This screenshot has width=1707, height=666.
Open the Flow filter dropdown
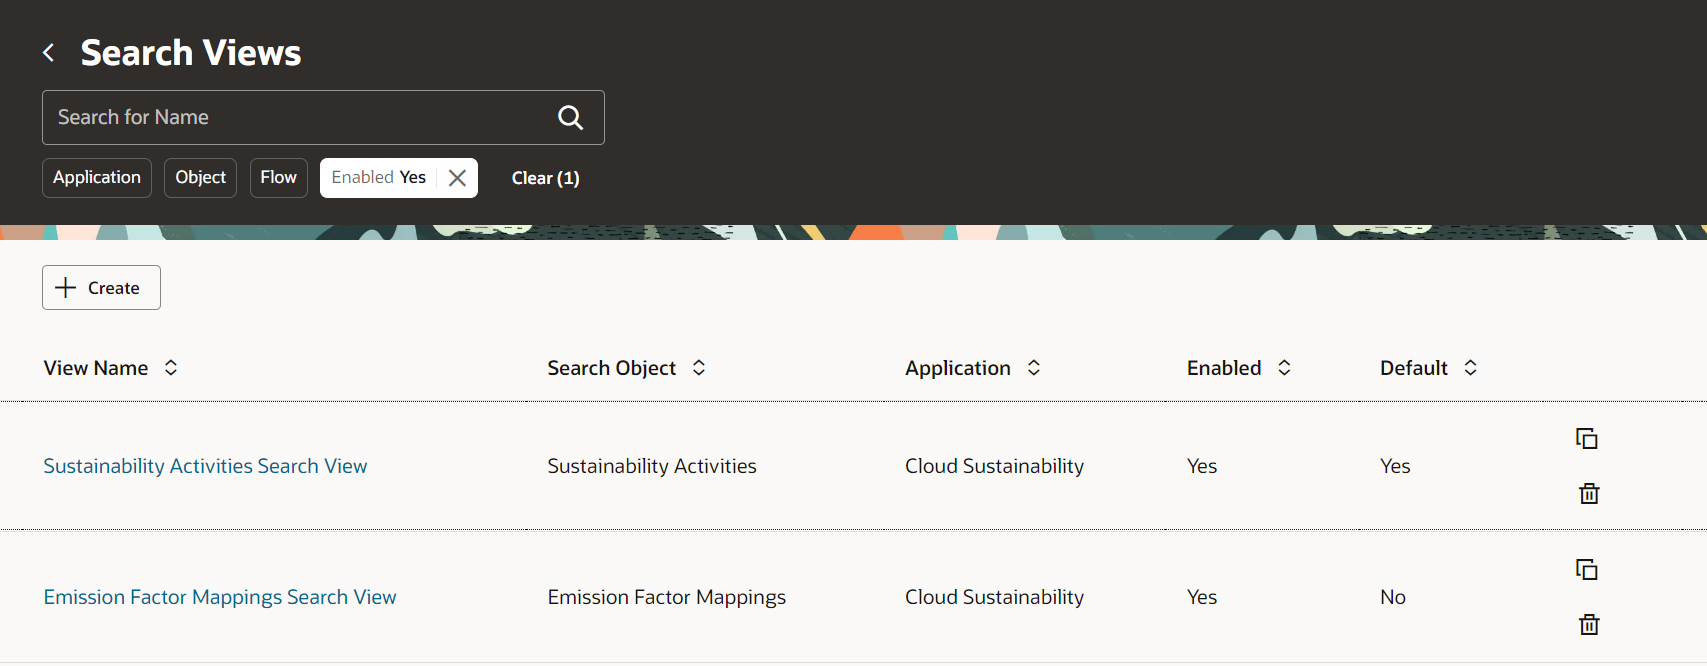click(x=278, y=178)
